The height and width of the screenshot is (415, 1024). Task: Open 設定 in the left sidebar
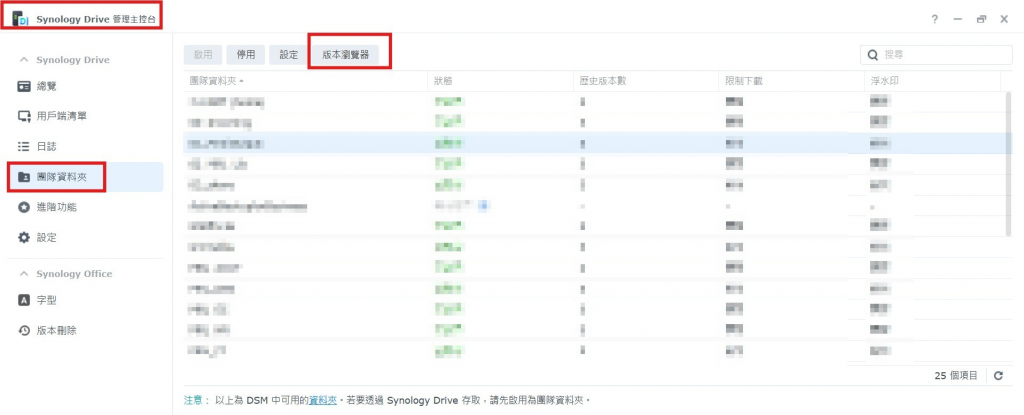86,238
